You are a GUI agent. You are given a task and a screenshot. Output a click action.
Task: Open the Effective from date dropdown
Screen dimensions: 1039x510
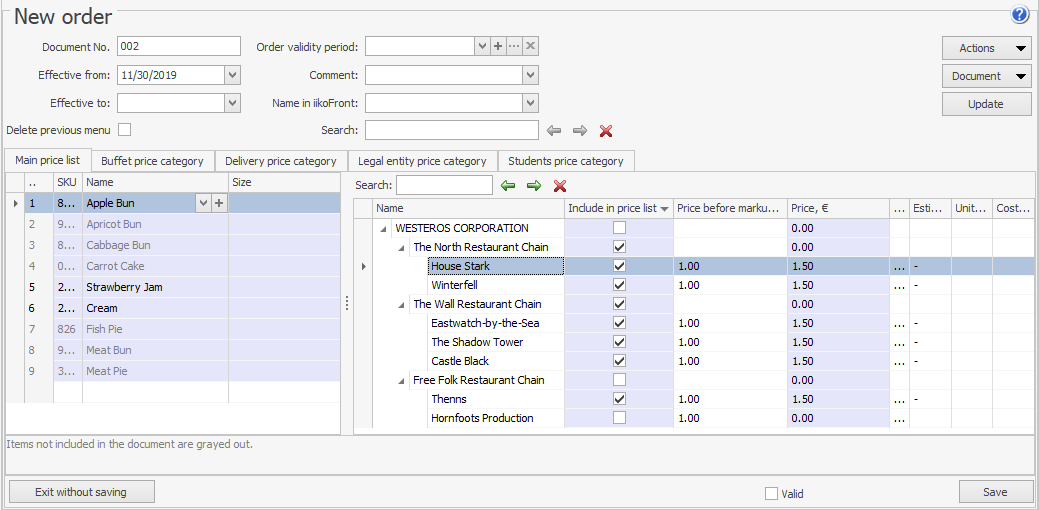pyautogui.click(x=233, y=75)
